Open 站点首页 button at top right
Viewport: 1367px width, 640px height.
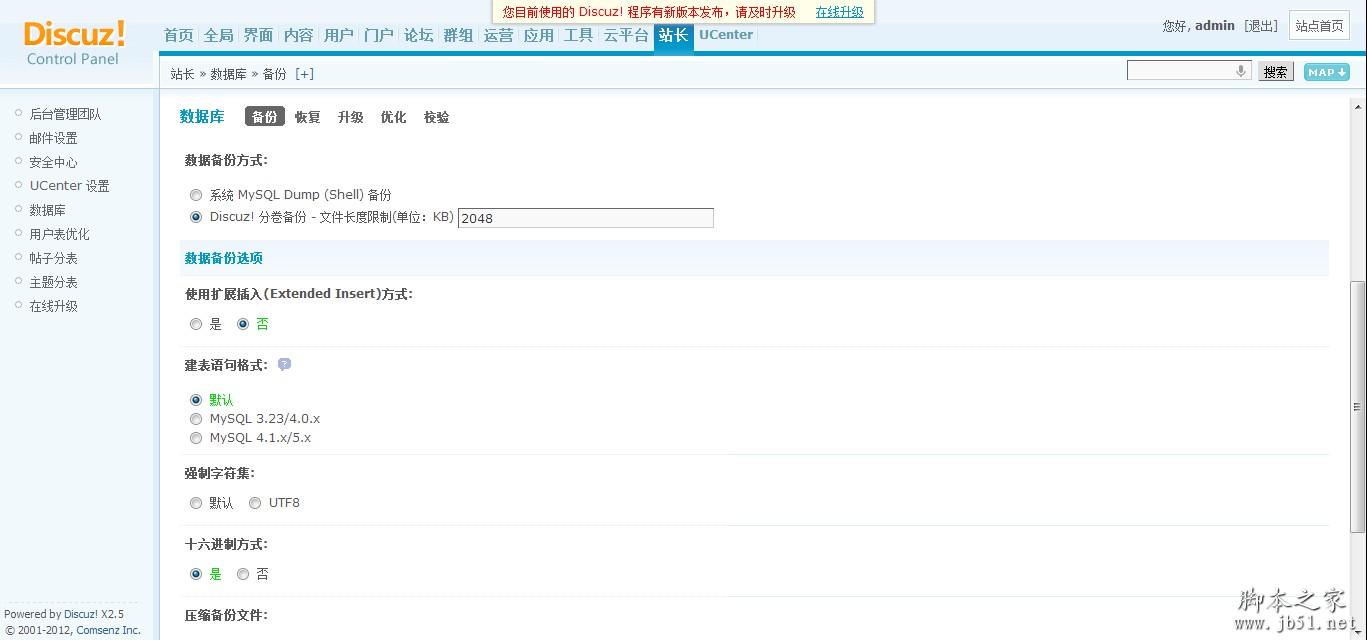click(1319, 26)
